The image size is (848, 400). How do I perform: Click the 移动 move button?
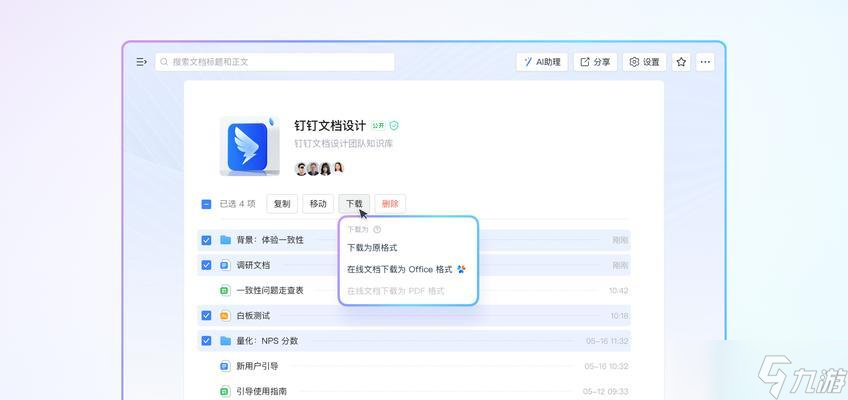point(318,204)
